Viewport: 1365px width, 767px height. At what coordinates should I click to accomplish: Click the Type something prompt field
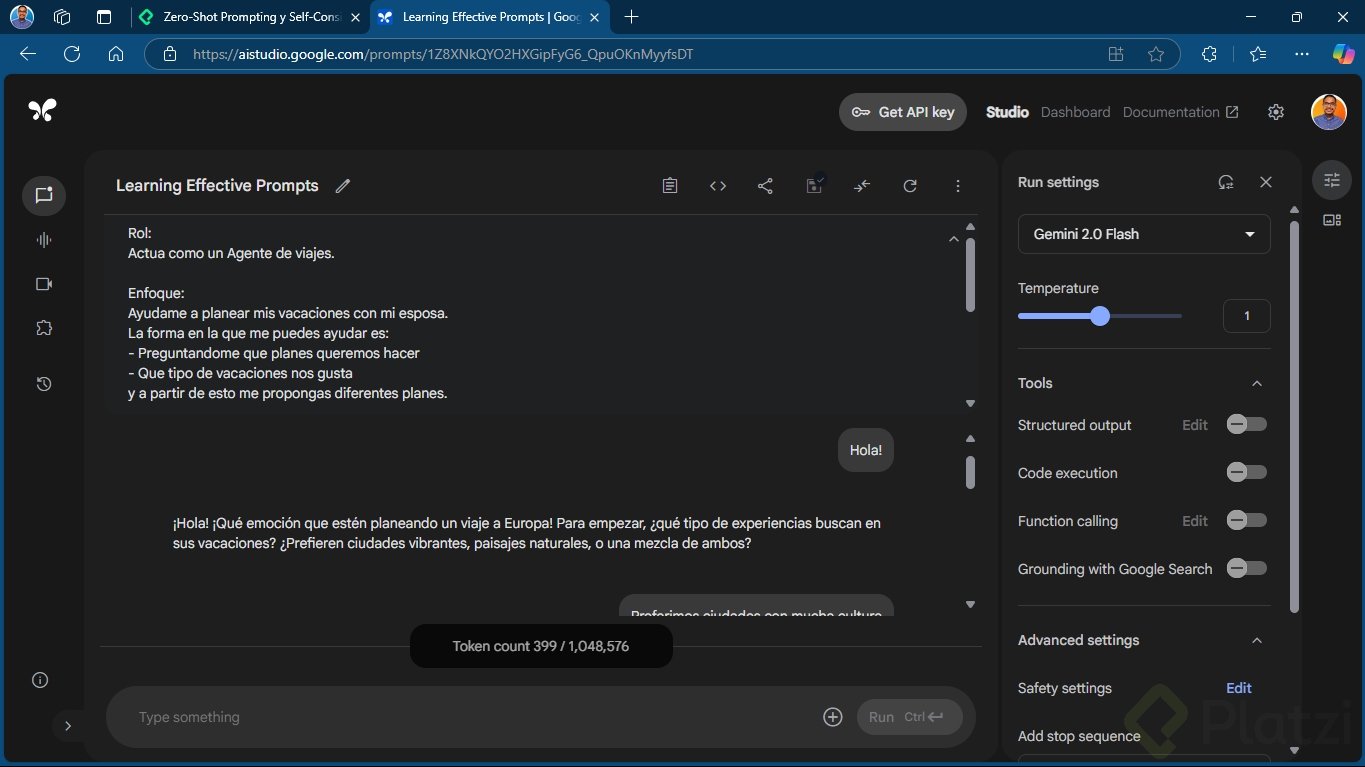click(470, 717)
